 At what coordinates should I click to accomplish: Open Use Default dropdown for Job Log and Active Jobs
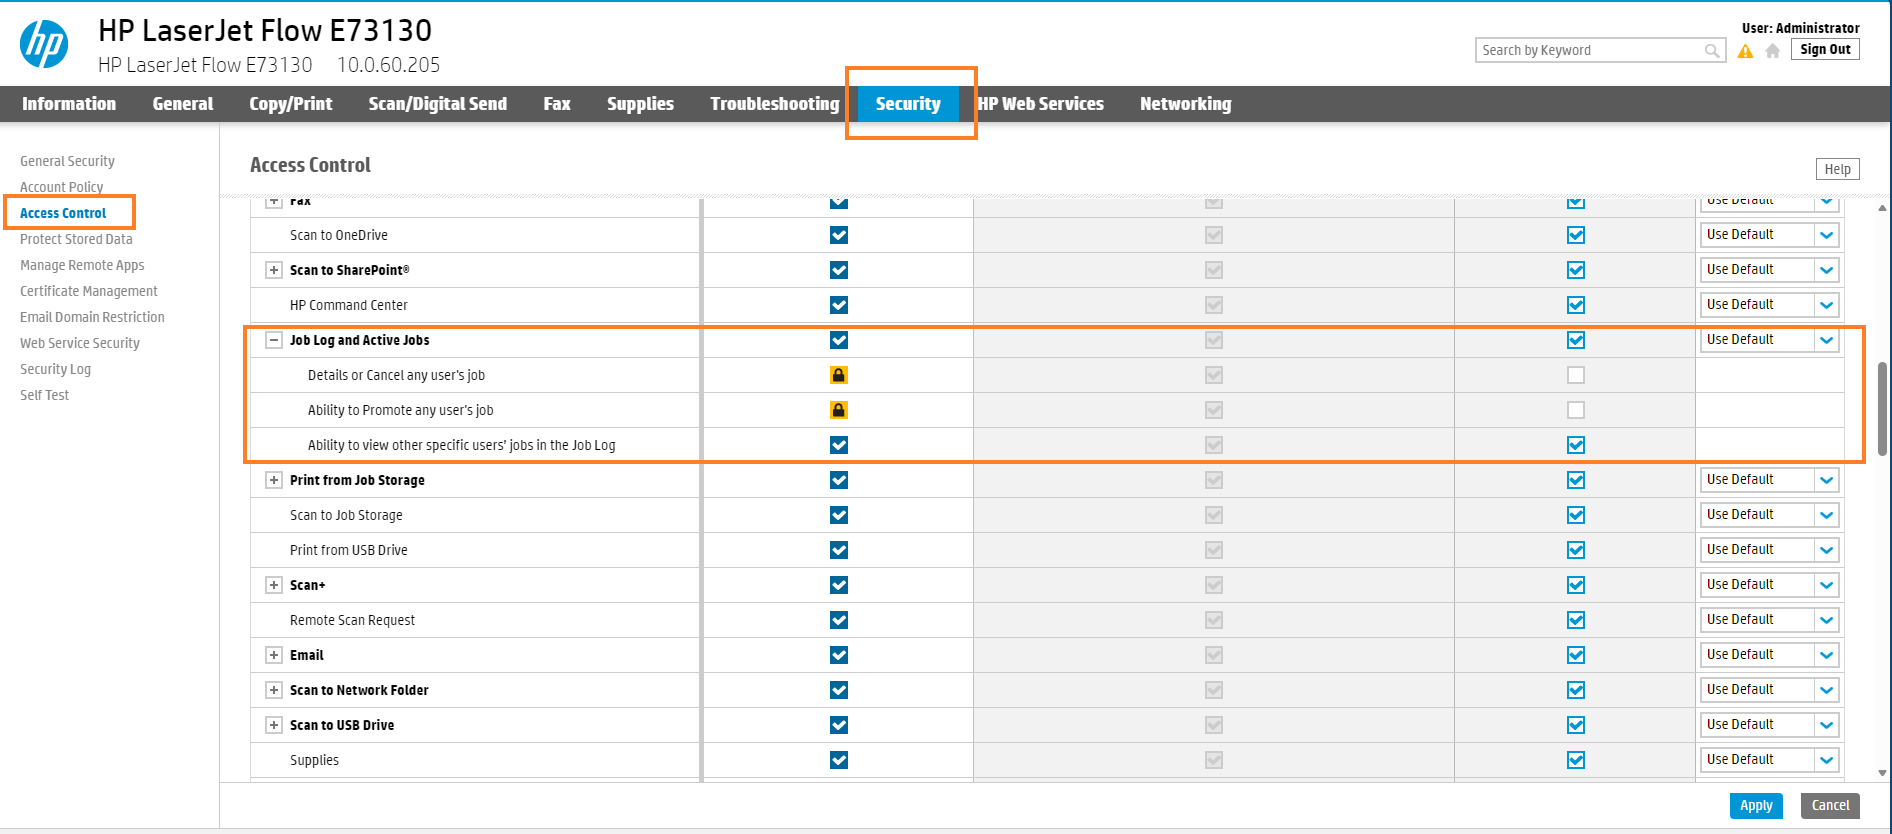tap(1770, 340)
